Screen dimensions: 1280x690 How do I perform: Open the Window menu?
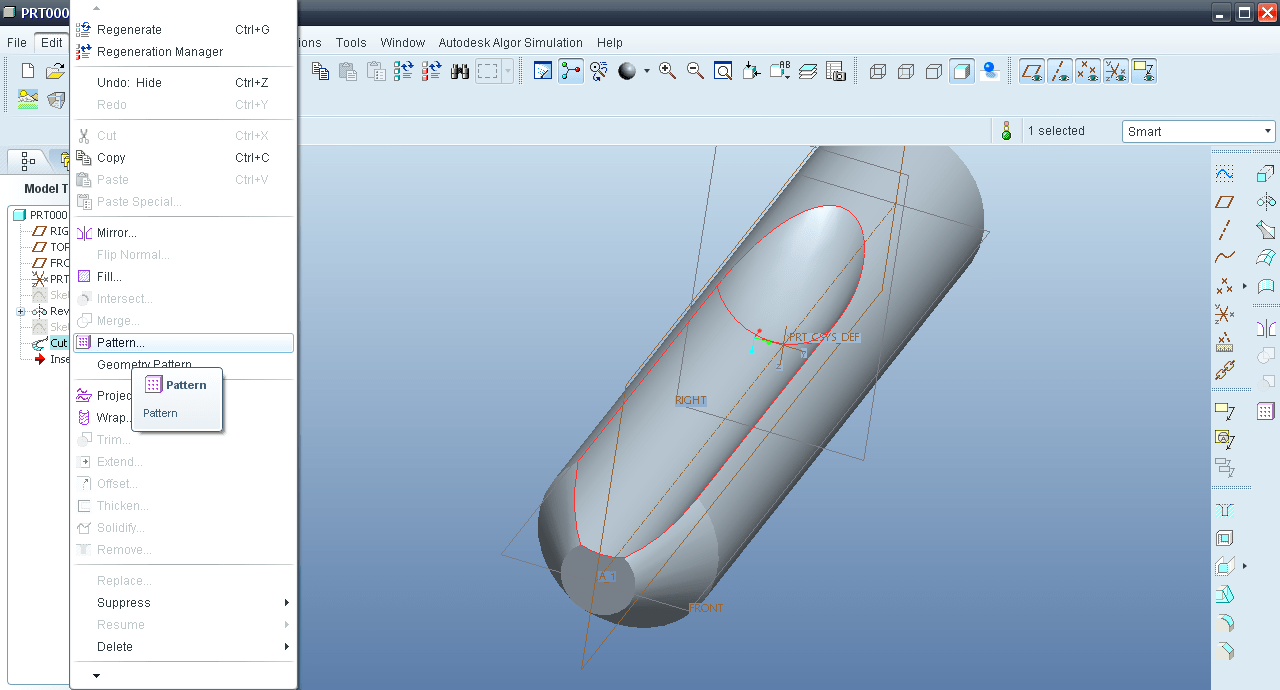(x=403, y=43)
